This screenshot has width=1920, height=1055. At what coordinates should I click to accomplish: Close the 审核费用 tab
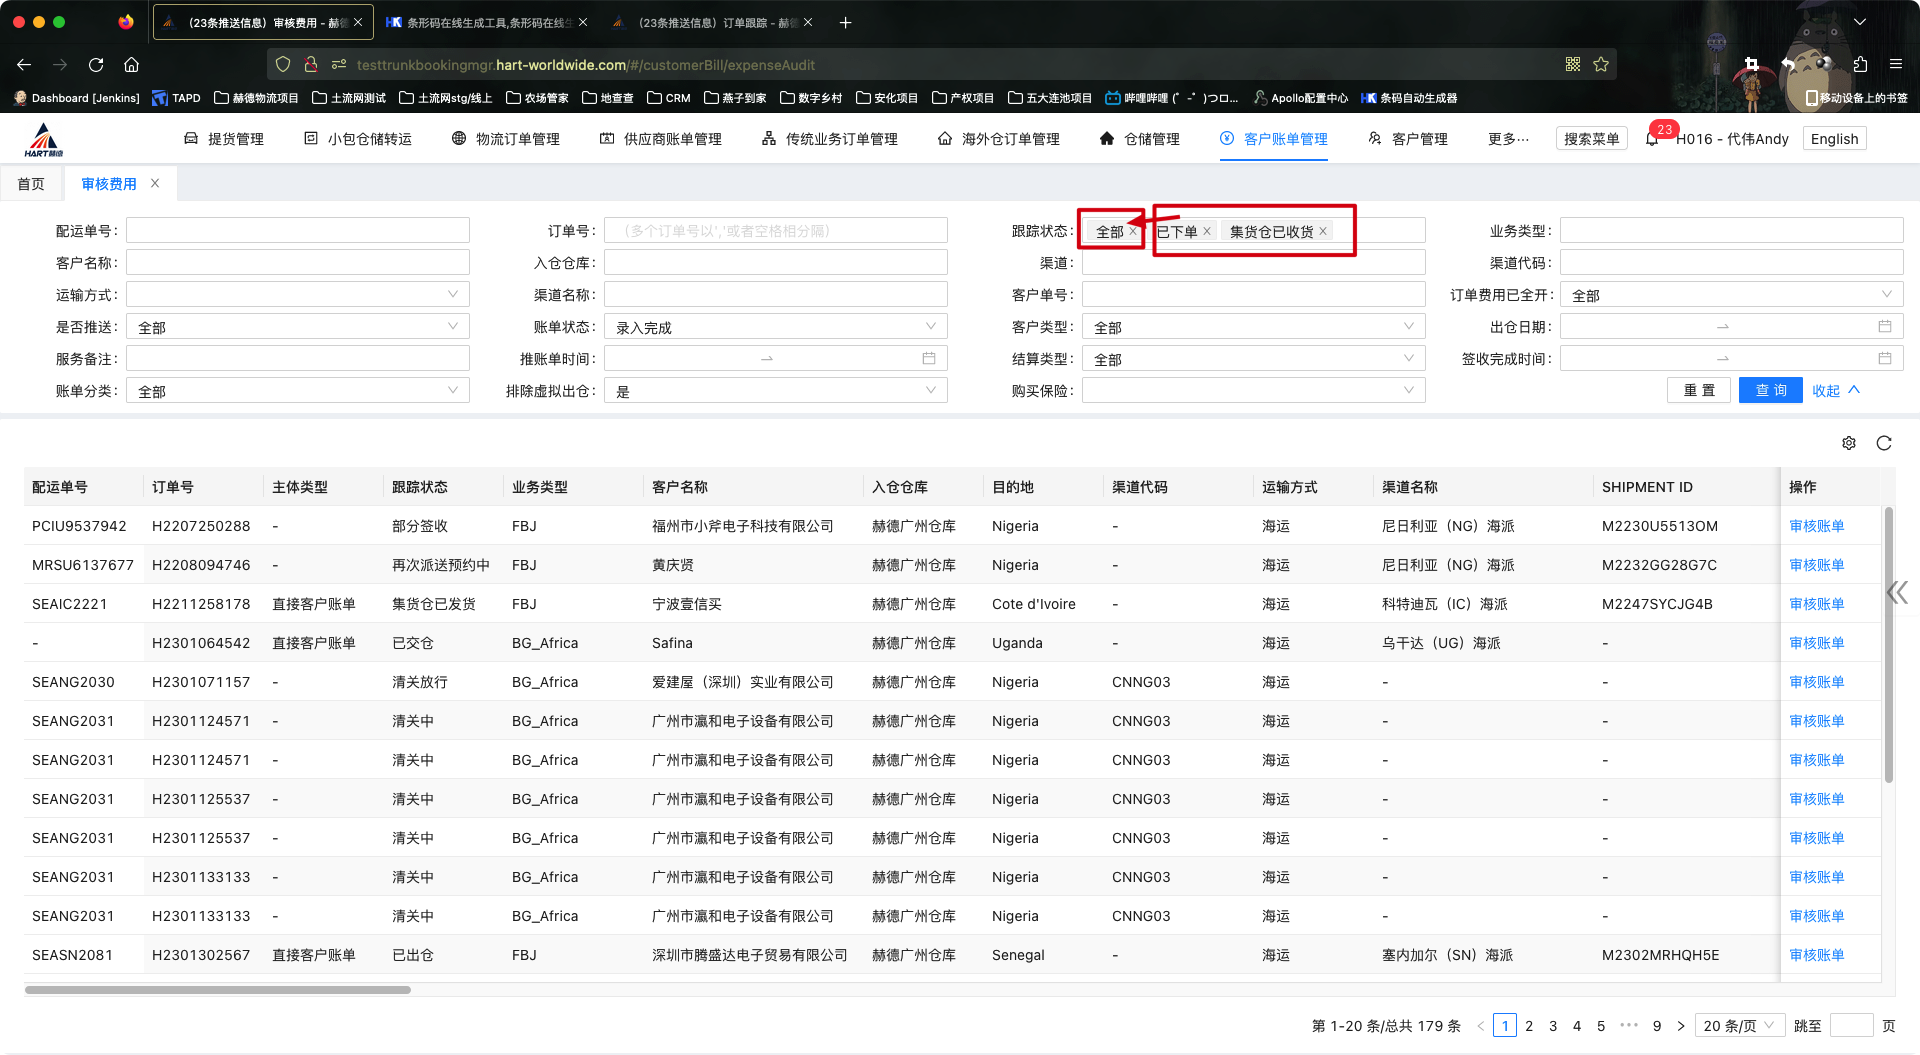click(155, 183)
